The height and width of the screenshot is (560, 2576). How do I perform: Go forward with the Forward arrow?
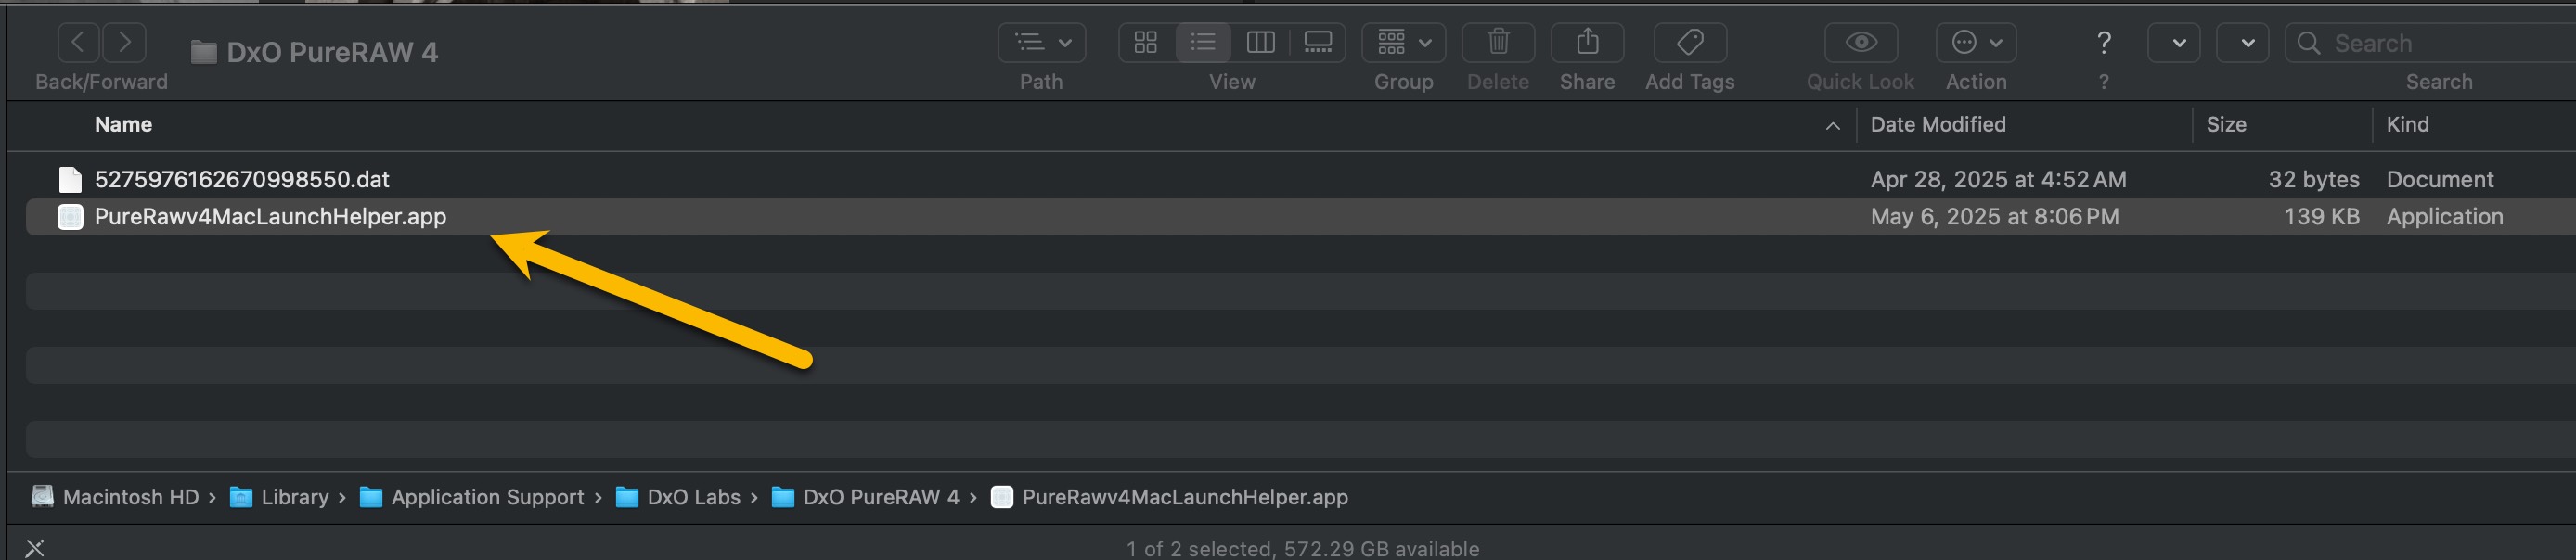click(124, 42)
